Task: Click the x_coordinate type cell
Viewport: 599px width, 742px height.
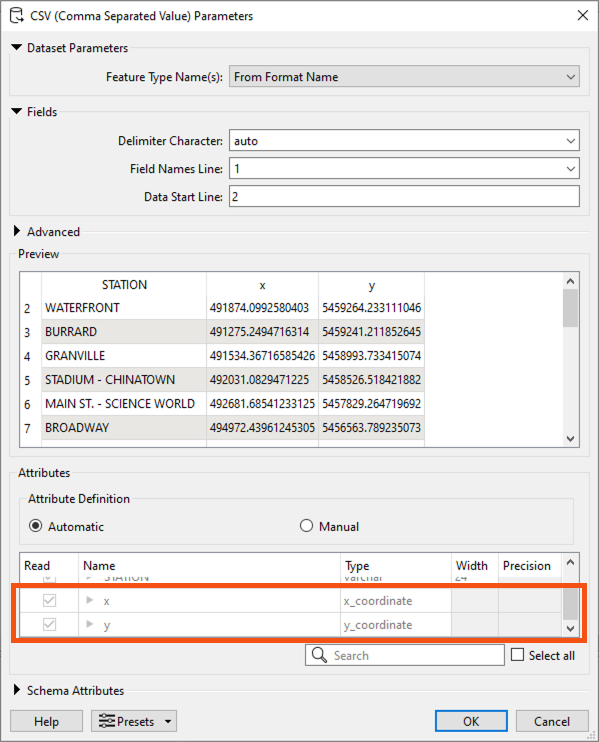Action: tap(396, 601)
